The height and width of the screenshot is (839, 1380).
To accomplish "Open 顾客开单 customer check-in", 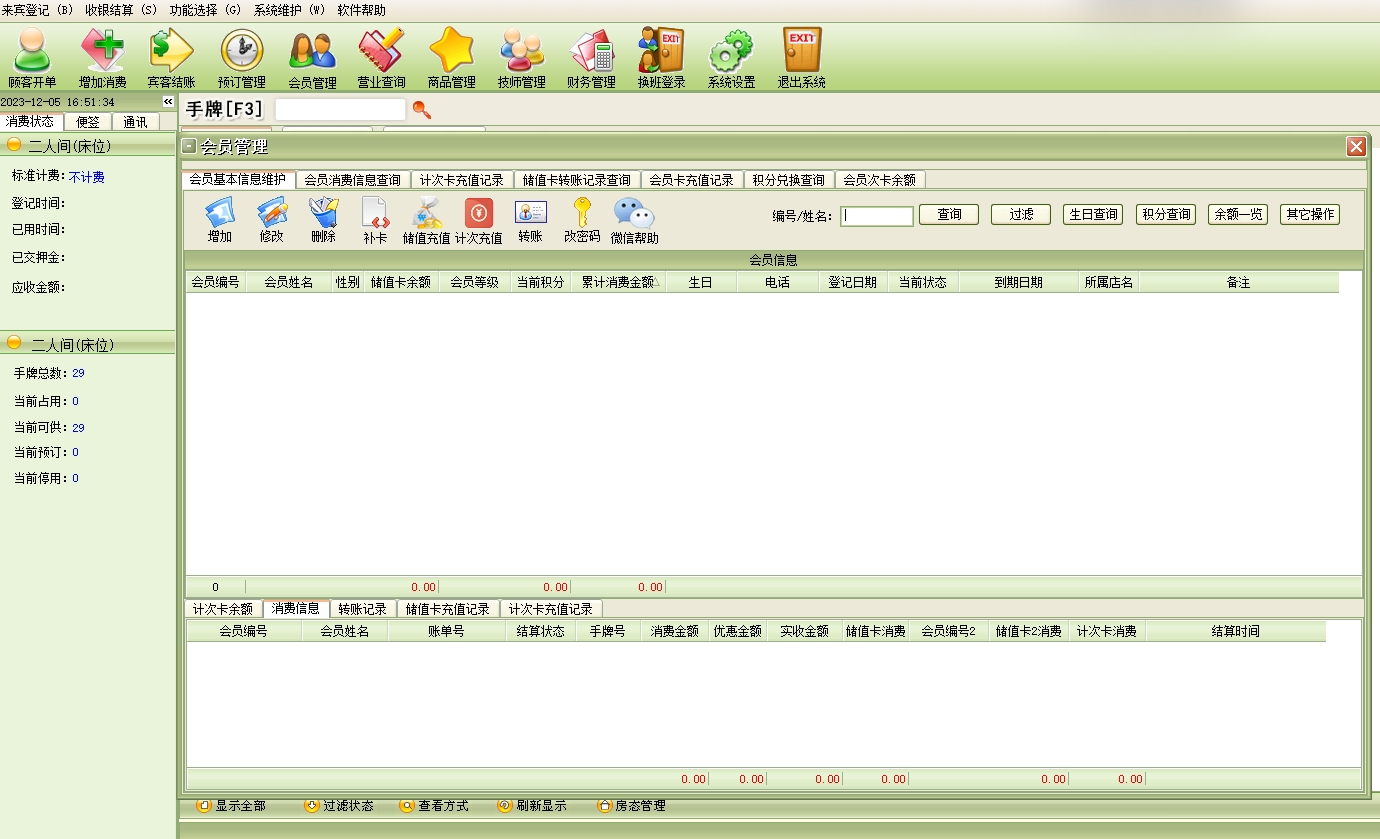I will [32, 58].
